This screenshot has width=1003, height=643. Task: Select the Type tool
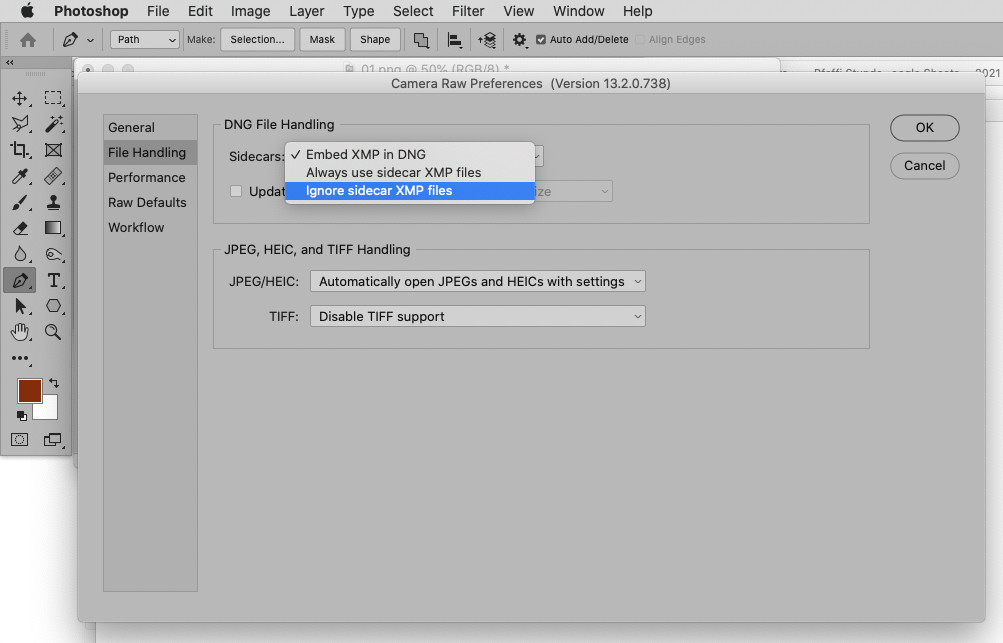tap(53, 280)
